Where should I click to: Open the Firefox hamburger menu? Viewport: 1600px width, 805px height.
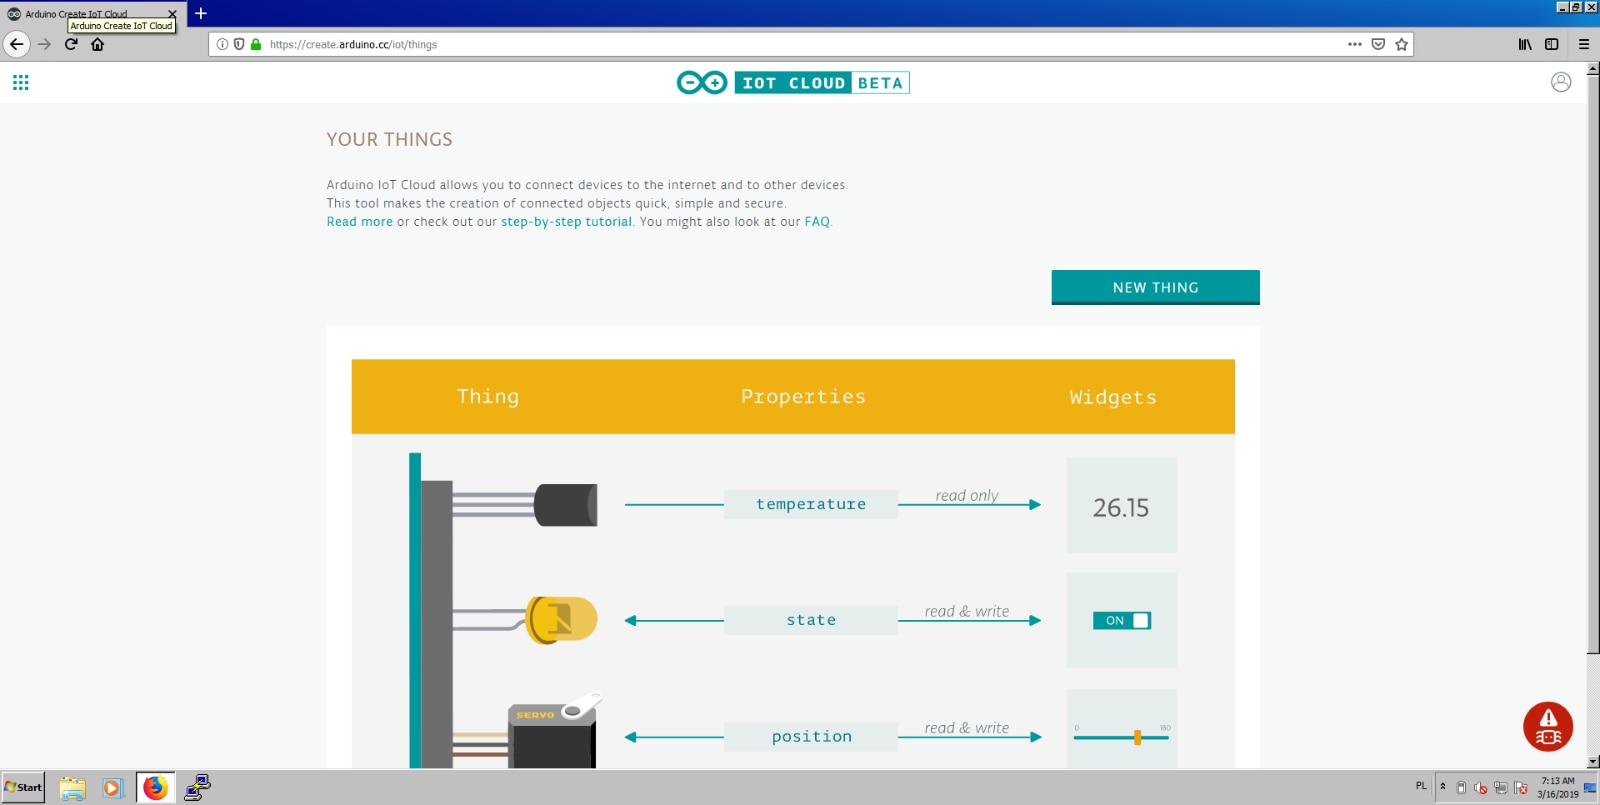(x=1584, y=44)
